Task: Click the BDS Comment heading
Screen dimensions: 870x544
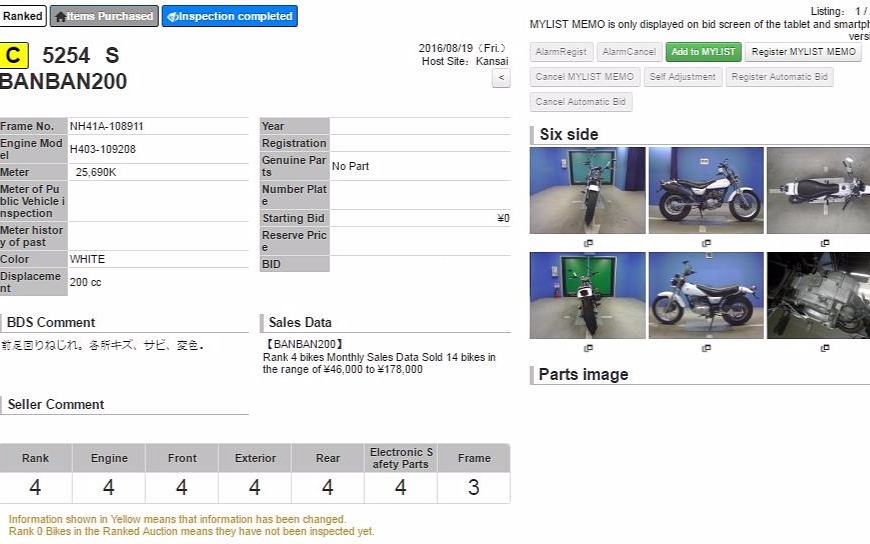Action: [51, 323]
